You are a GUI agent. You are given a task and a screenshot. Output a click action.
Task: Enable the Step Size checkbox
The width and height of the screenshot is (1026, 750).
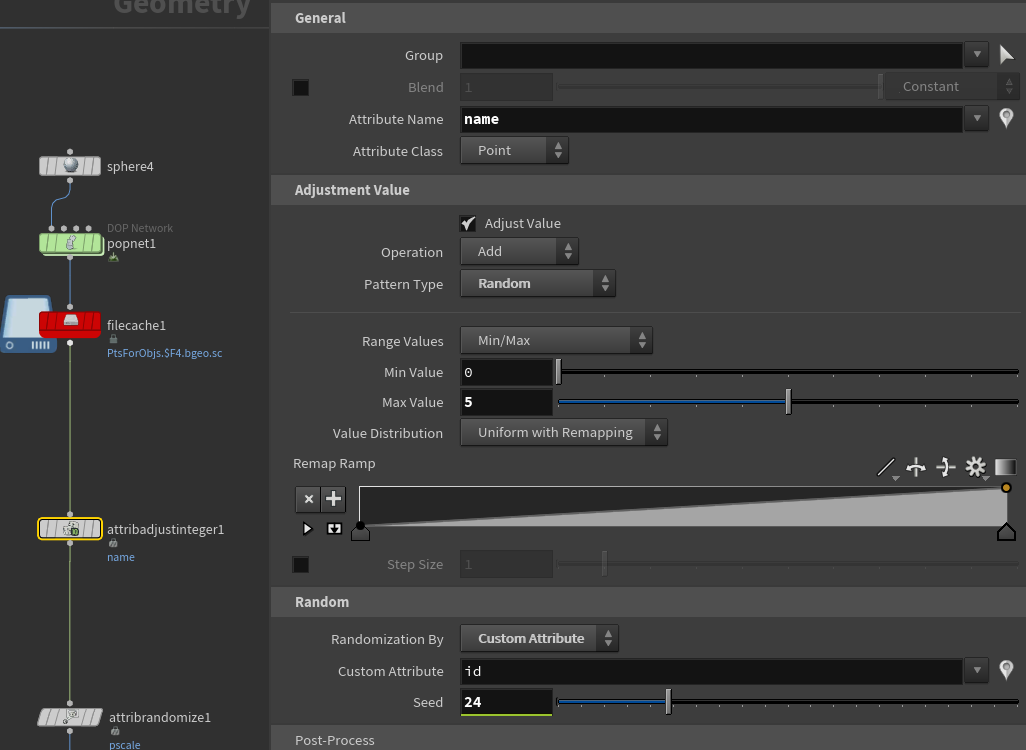tap(301, 565)
